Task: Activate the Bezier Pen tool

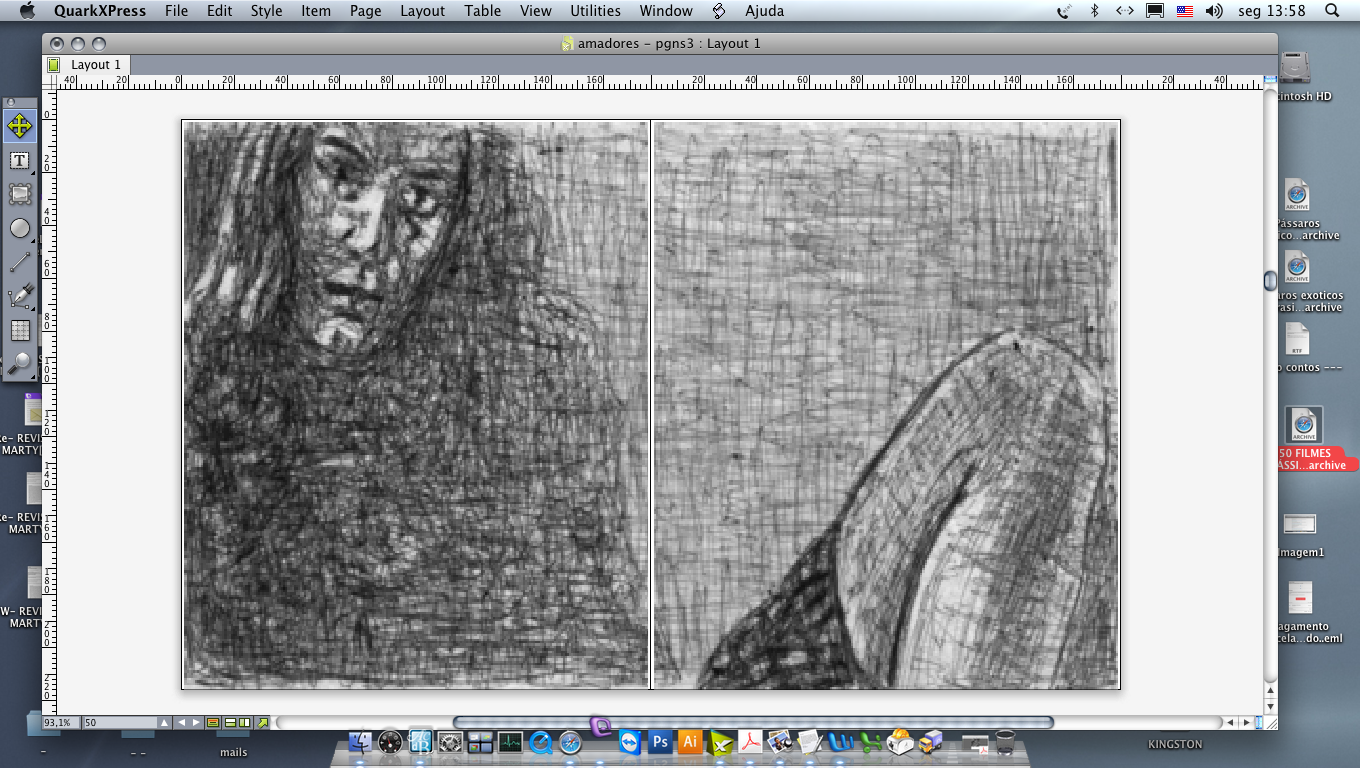Action: [x=20, y=297]
